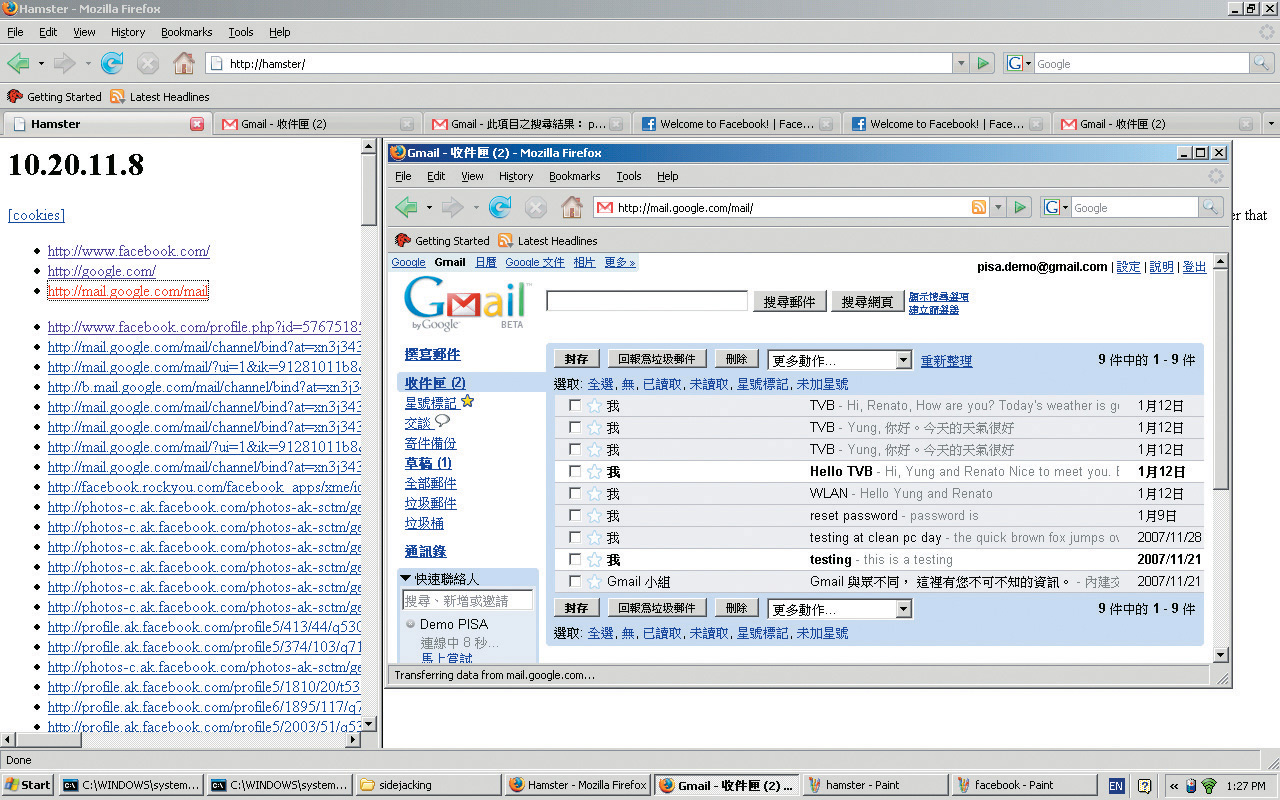This screenshot has width=1280, height=800.
Task: Open the URL history dropdown in the outer address bar
Action: 961,63
